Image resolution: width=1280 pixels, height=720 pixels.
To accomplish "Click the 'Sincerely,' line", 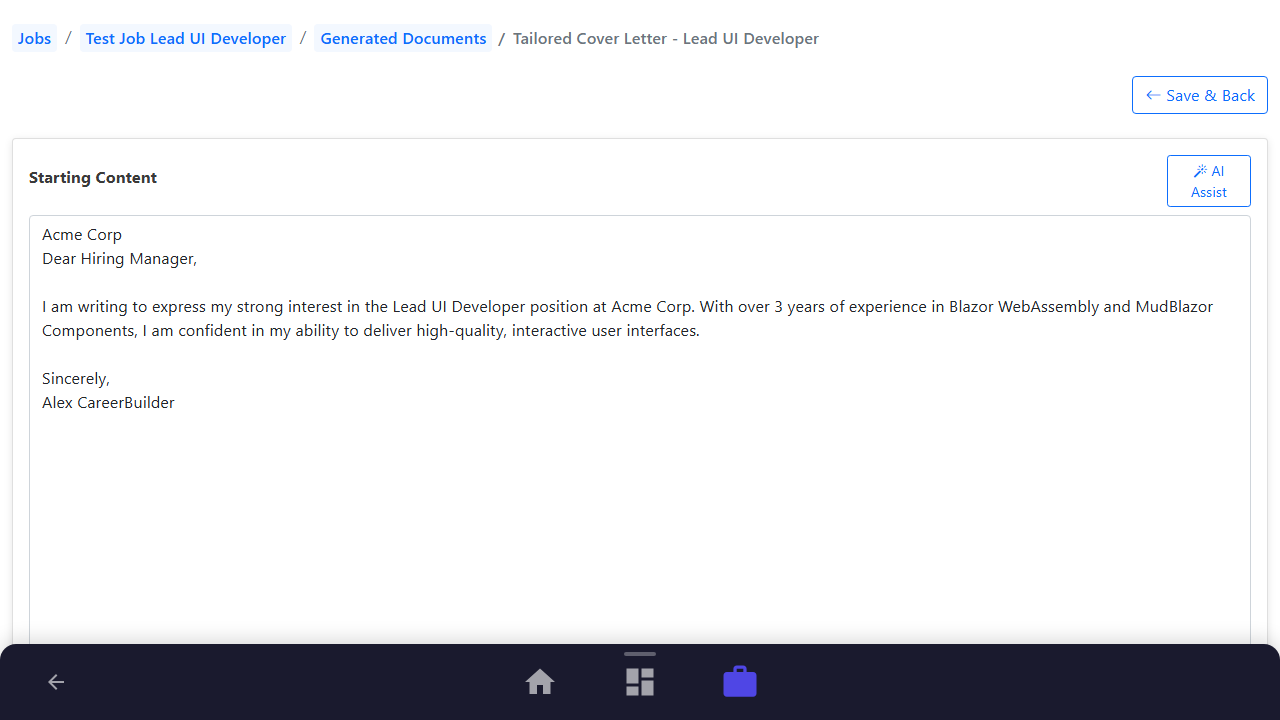I will click(x=76, y=378).
